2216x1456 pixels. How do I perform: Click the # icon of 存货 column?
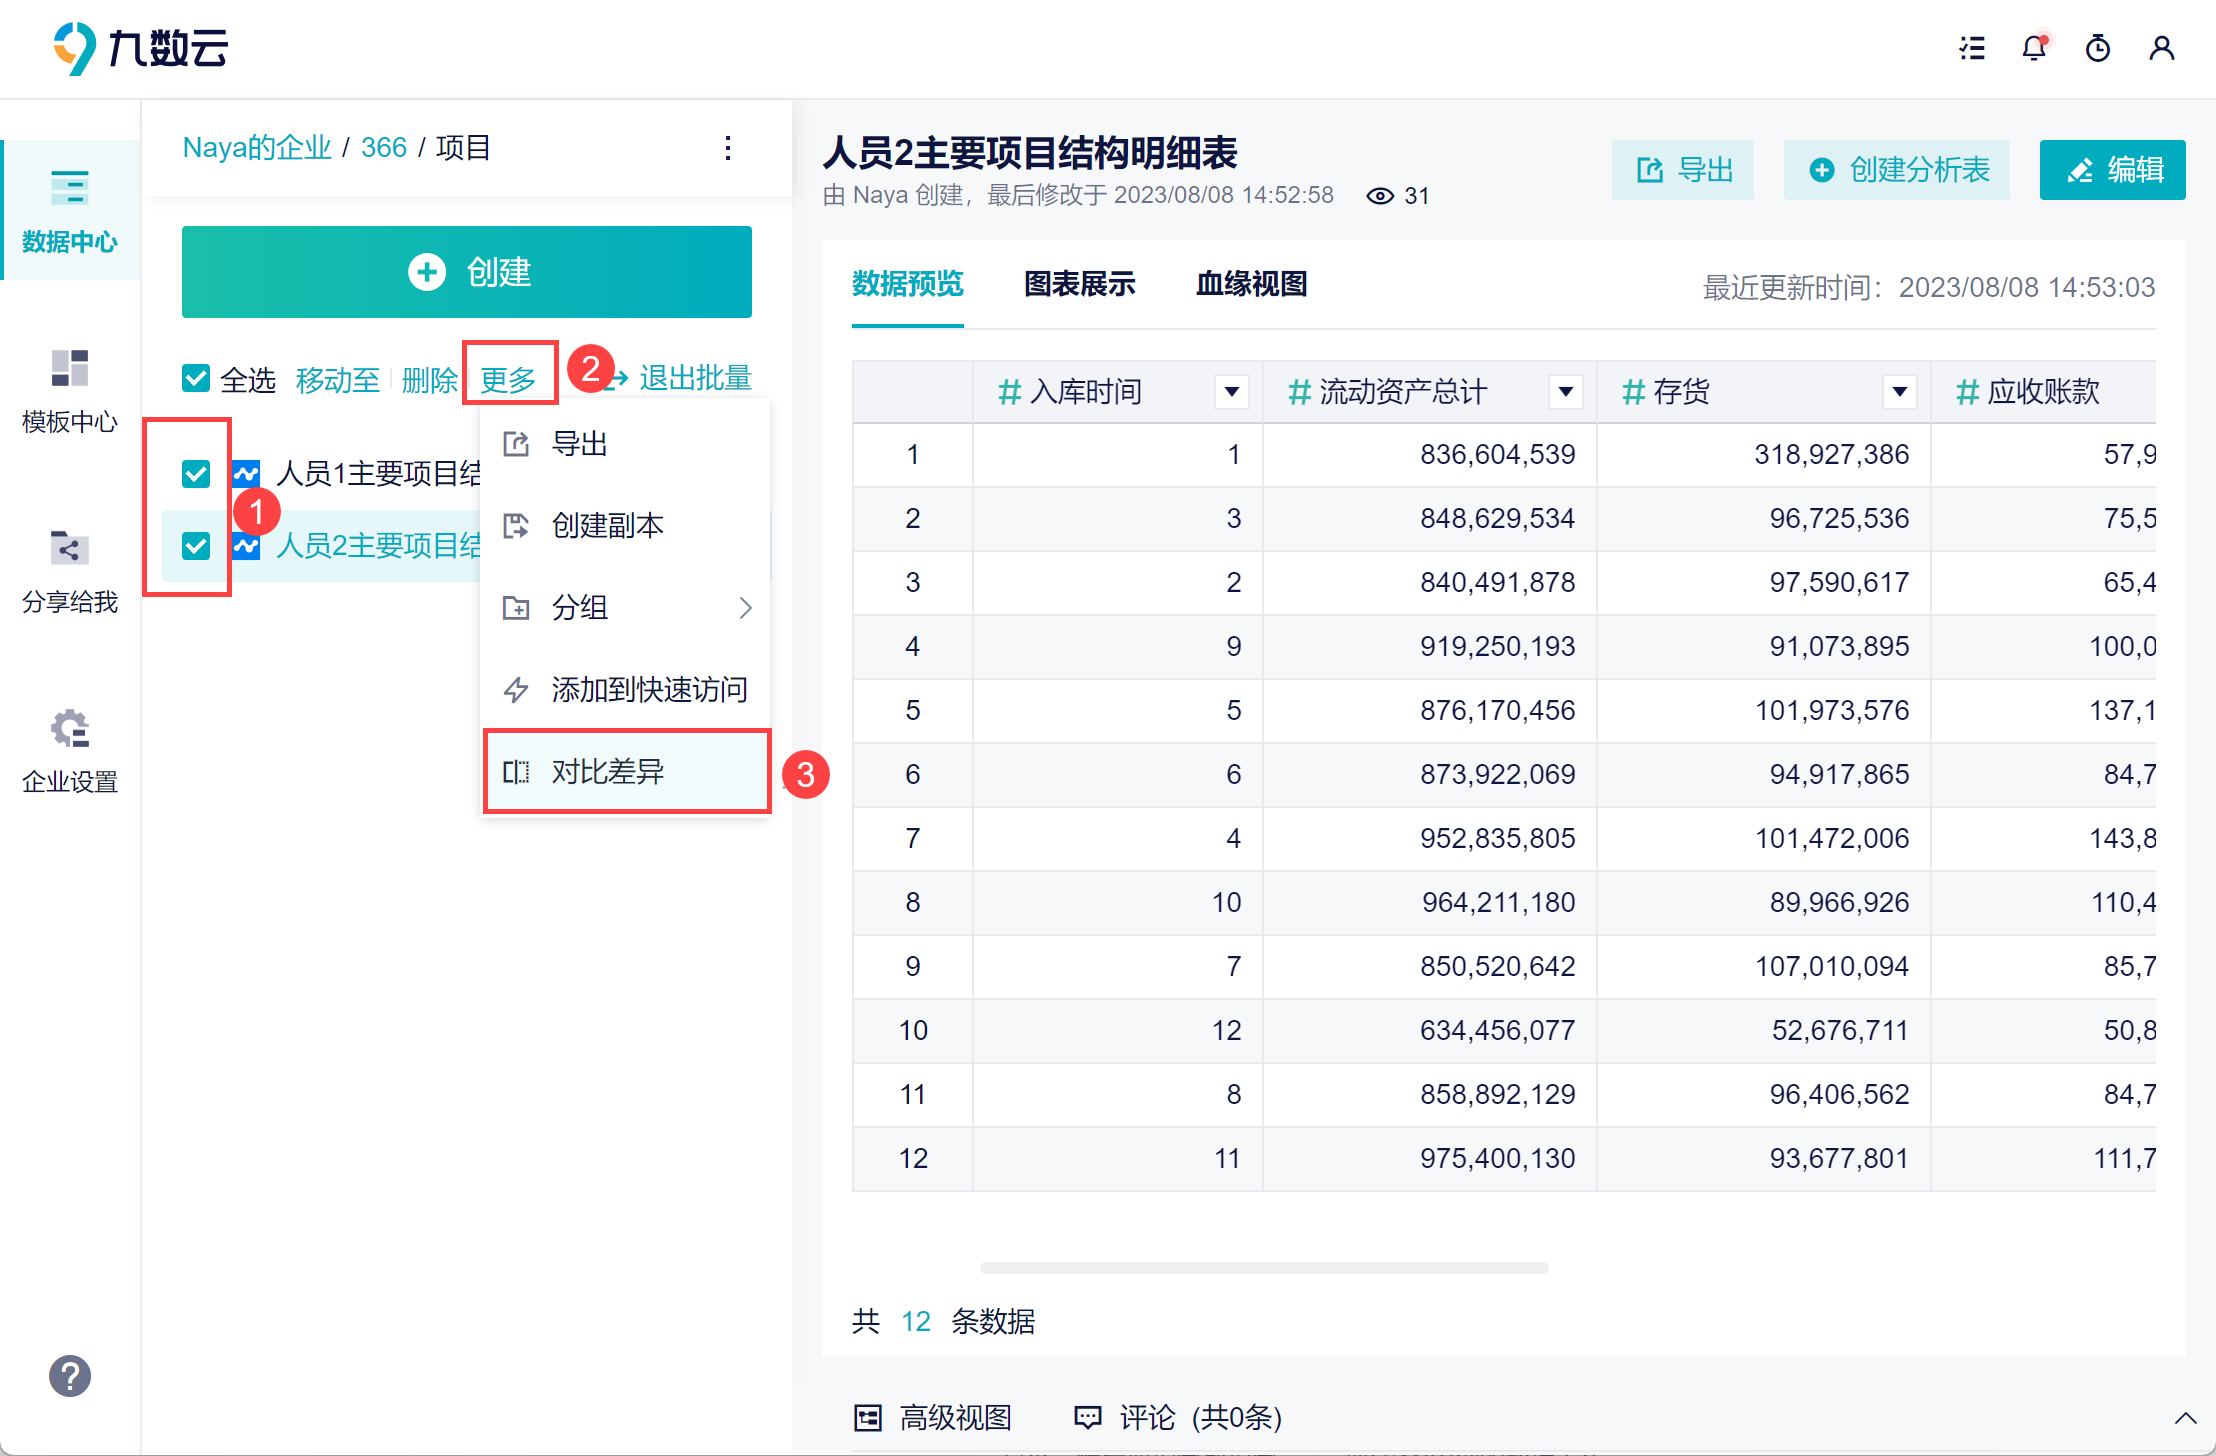(1634, 392)
